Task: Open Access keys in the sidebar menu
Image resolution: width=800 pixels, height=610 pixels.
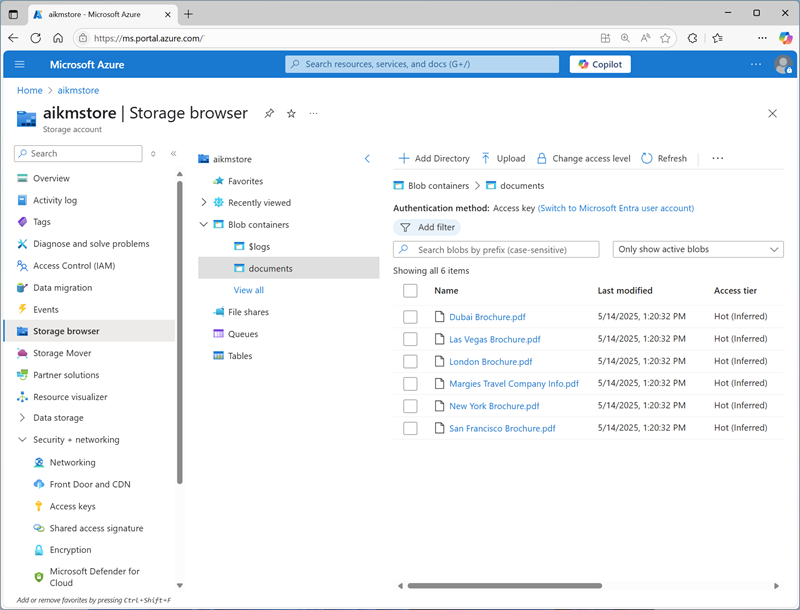Action: (72, 507)
